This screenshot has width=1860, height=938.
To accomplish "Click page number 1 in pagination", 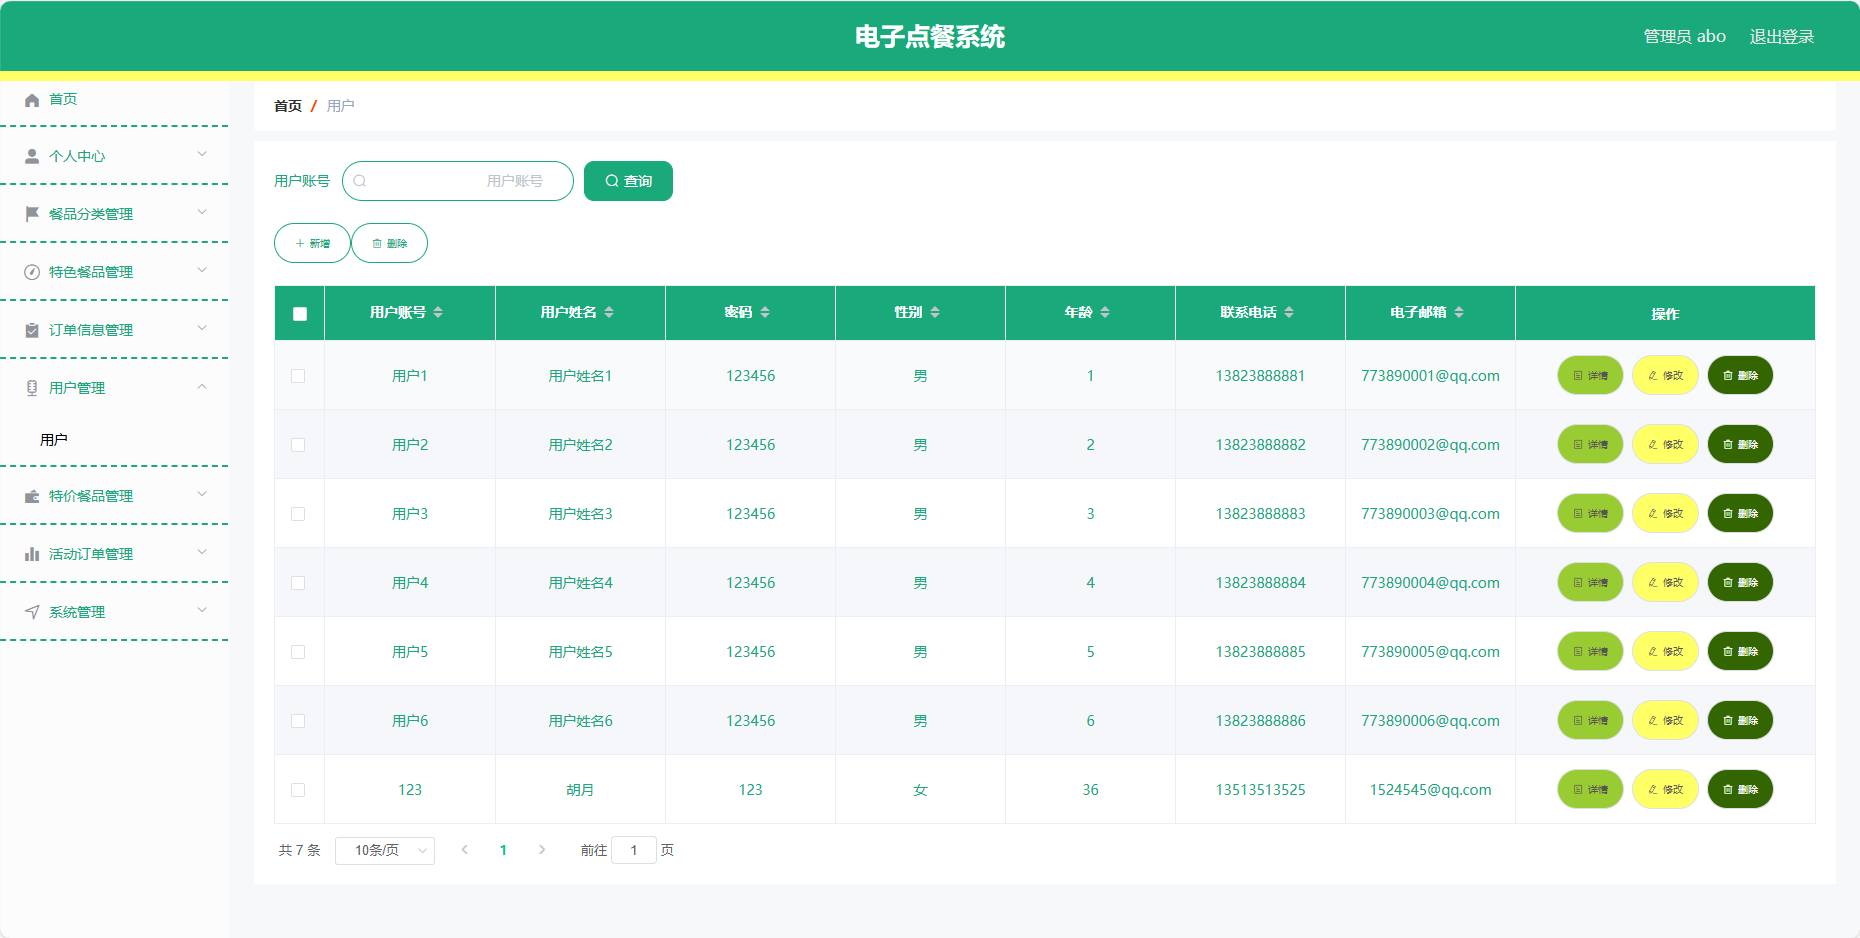I will (x=503, y=850).
